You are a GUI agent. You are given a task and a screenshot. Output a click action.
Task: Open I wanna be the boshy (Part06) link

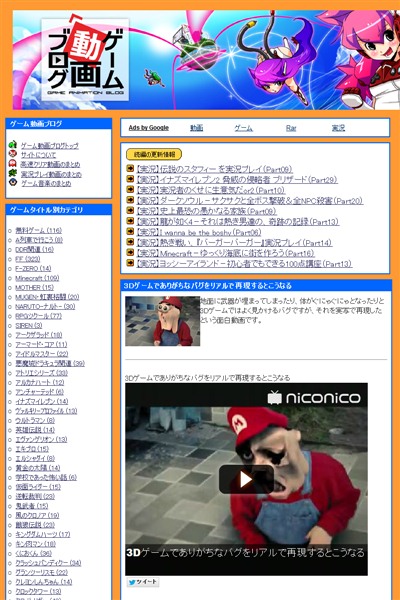pyautogui.click(x=199, y=232)
